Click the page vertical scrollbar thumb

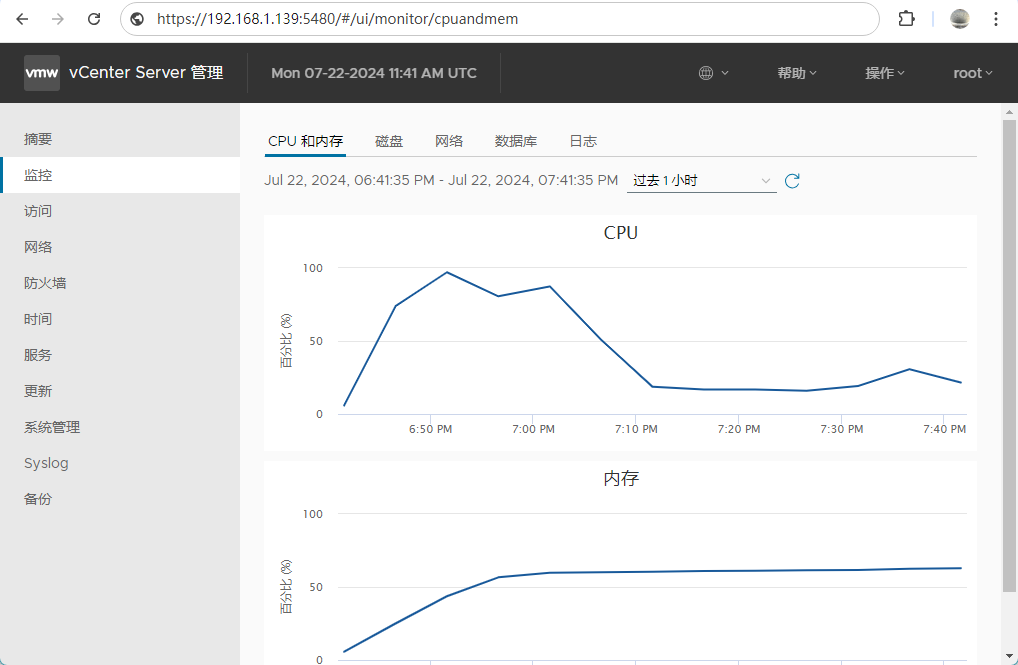pos(1009,356)
